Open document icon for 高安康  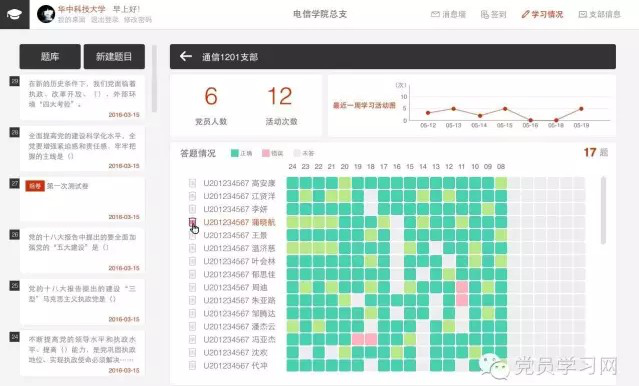pos(192,183)
